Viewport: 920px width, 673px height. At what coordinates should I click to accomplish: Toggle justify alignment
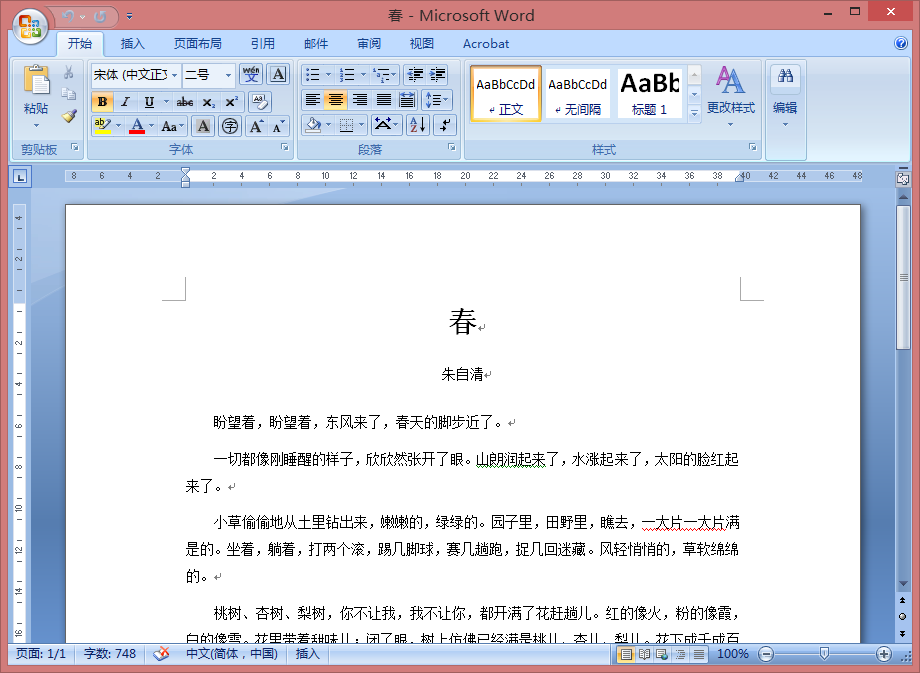tap(383, 100)
